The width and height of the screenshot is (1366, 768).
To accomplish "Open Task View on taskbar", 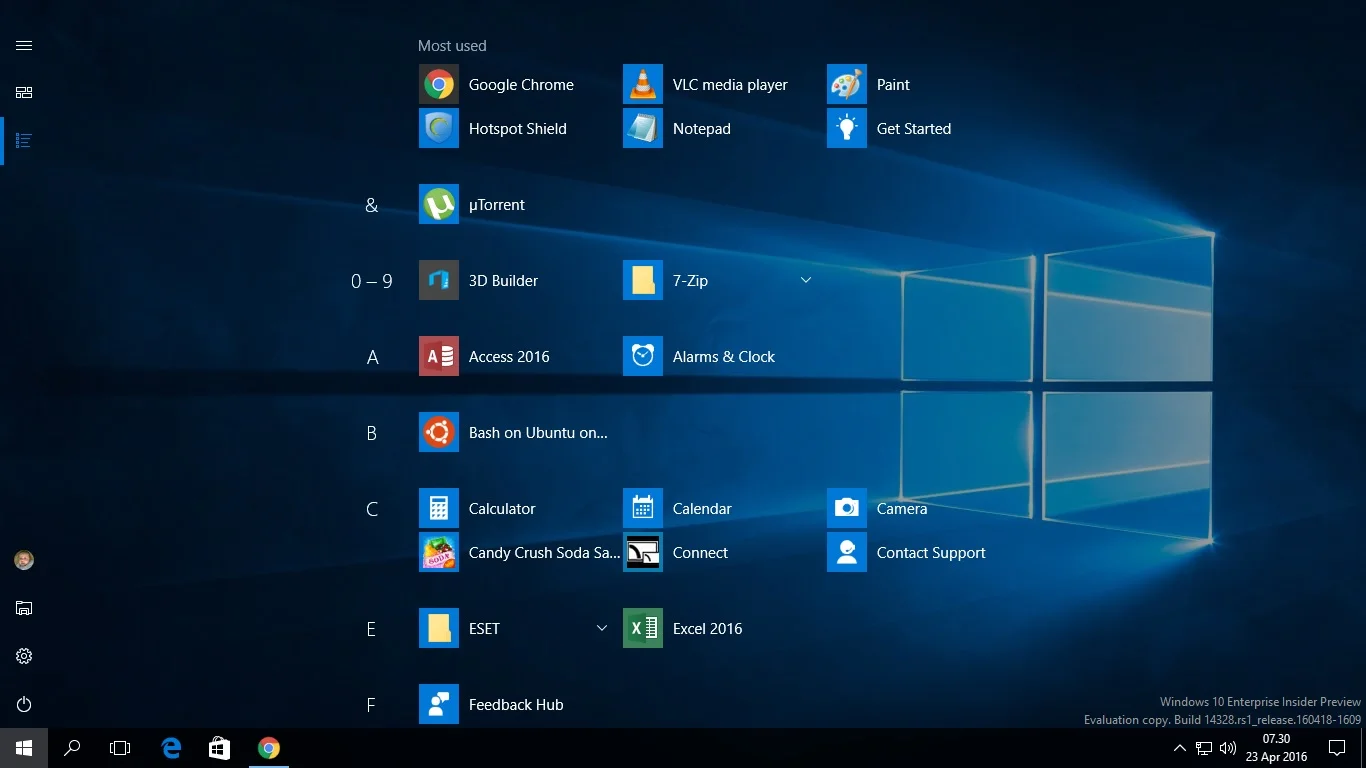I will pos(120,748).
